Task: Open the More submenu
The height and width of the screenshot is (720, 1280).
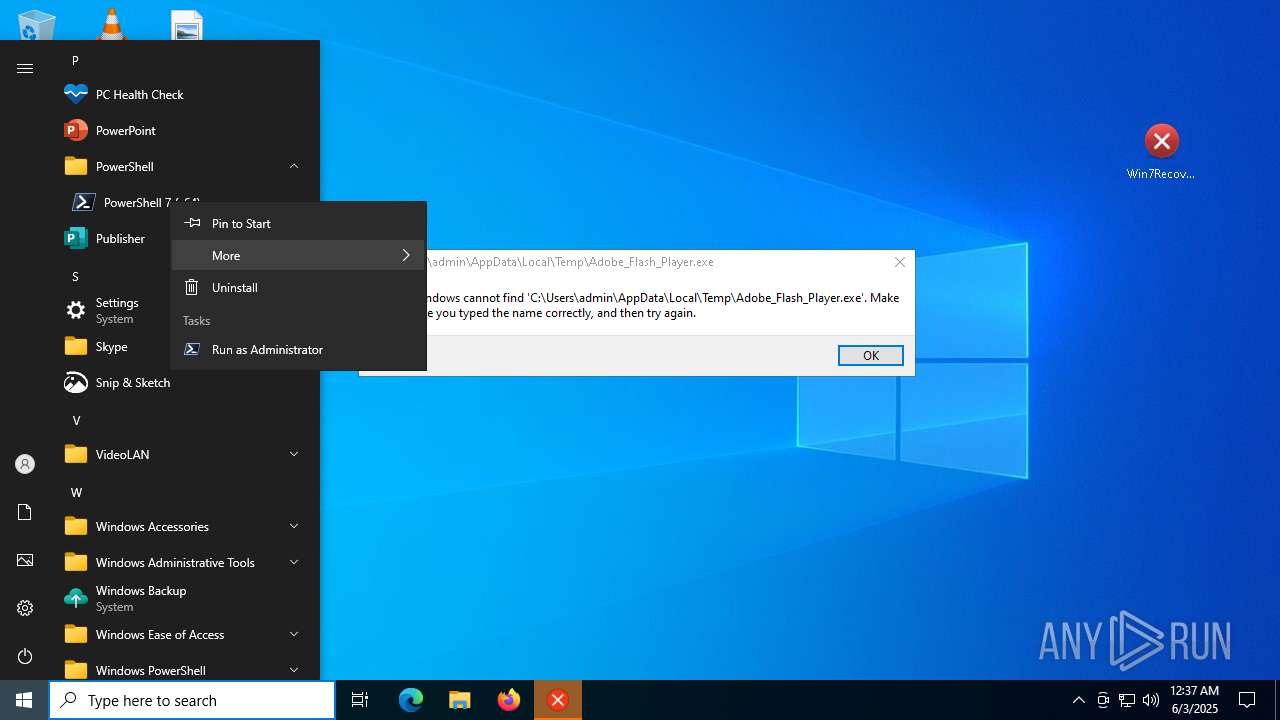Action: 298,255
